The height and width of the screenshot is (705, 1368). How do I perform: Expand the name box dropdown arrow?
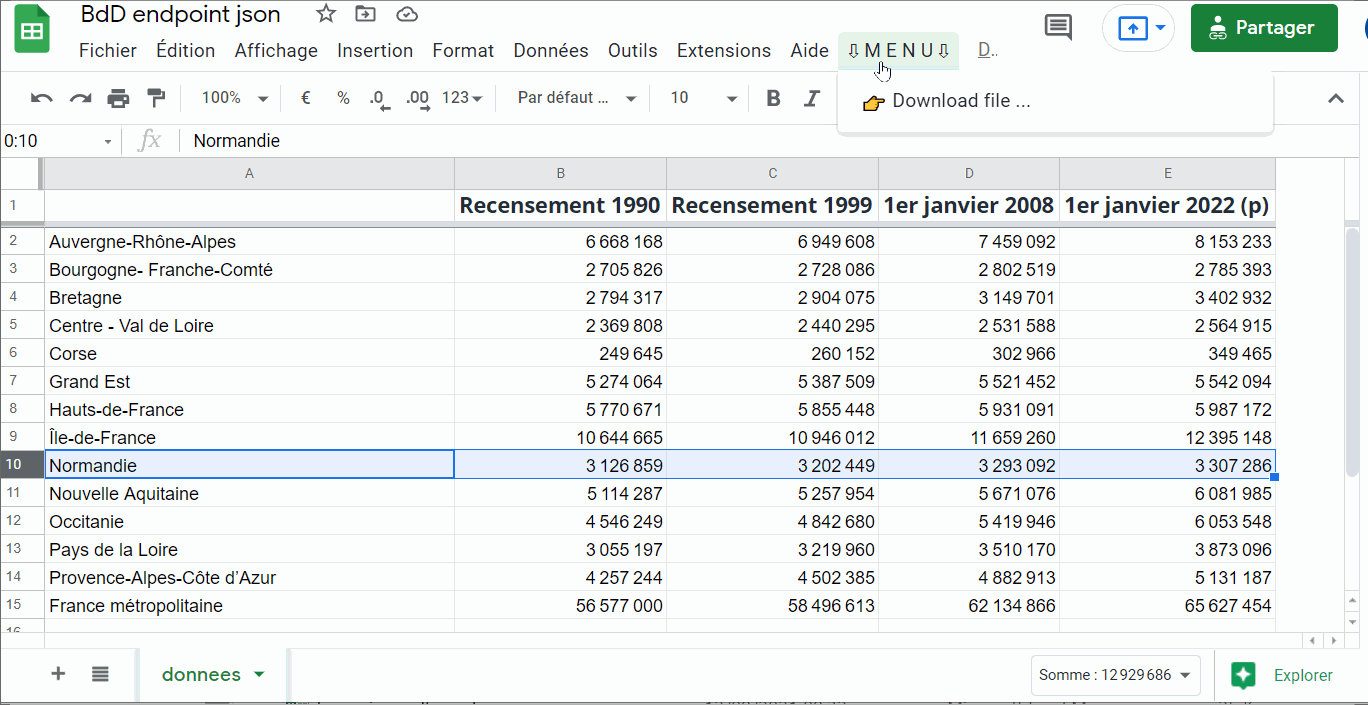[x=108, y=142]
